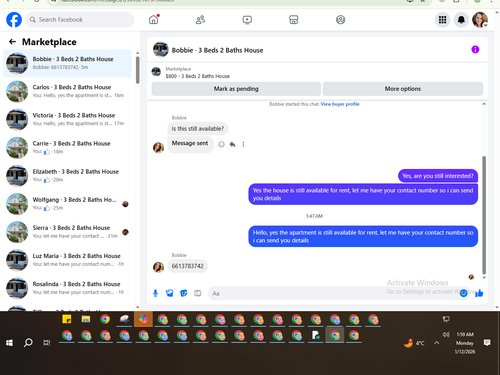500x375 pixels.
Task: Click the phone number message 6613783742
Action: [187, 266]
